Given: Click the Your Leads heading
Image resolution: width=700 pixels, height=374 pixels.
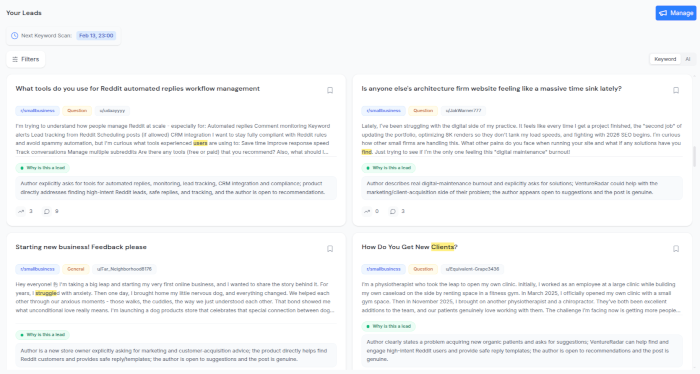Looking at the screenshot, I should point(24,12).
